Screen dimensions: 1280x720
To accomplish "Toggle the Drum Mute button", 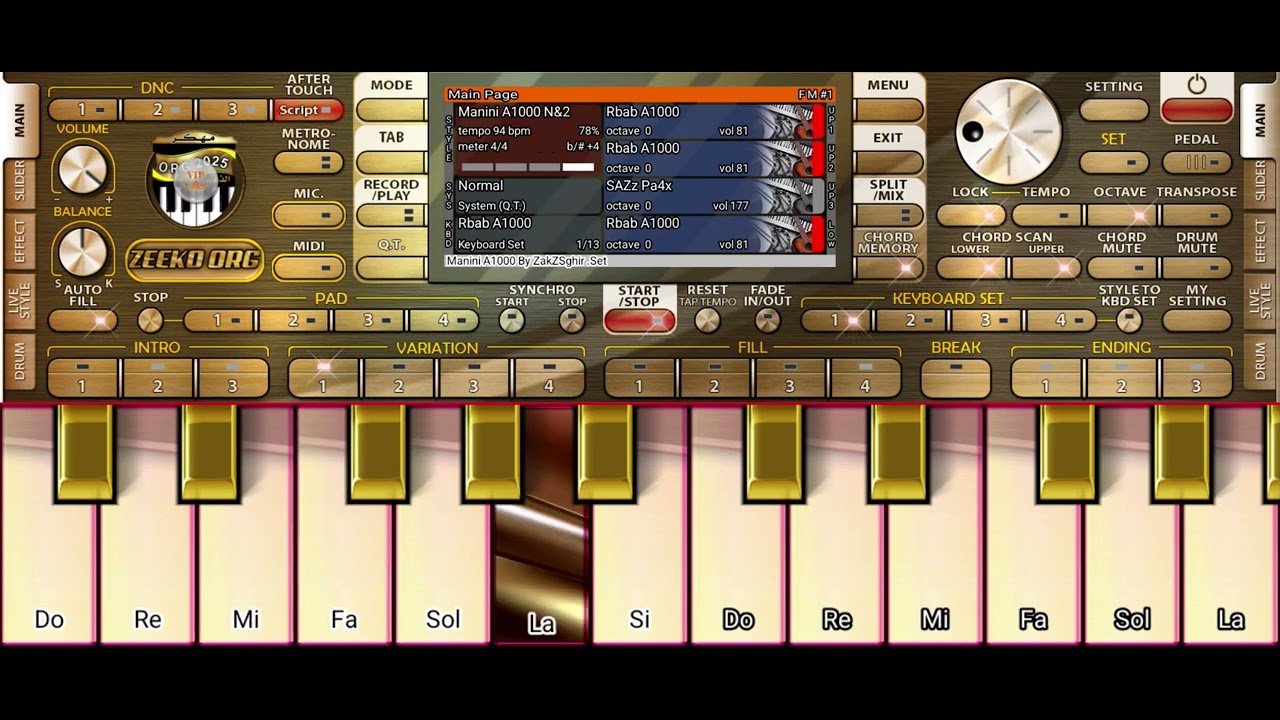I will tap(1197, 267).
